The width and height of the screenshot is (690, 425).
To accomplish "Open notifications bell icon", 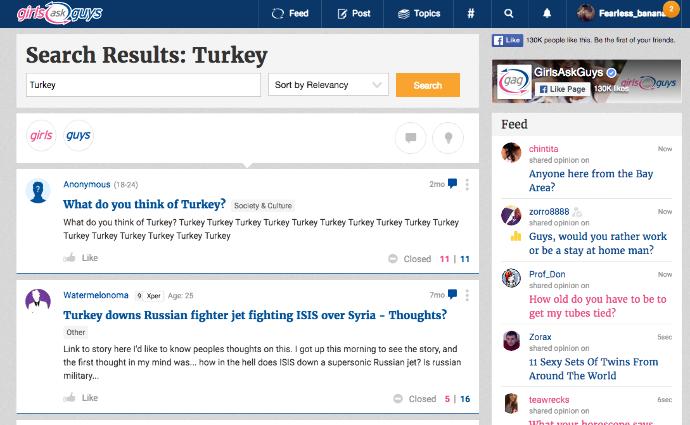I will [547, 14].
